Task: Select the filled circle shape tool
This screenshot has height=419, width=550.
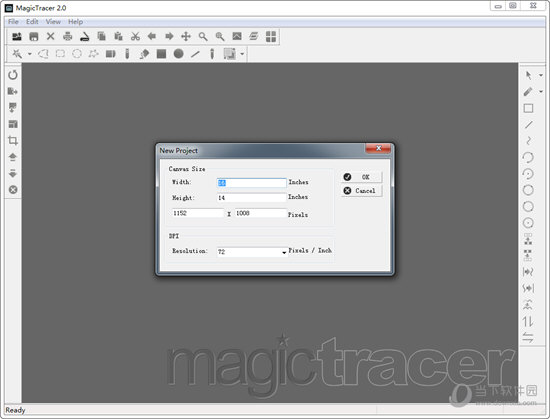Action: coord(179,54)
